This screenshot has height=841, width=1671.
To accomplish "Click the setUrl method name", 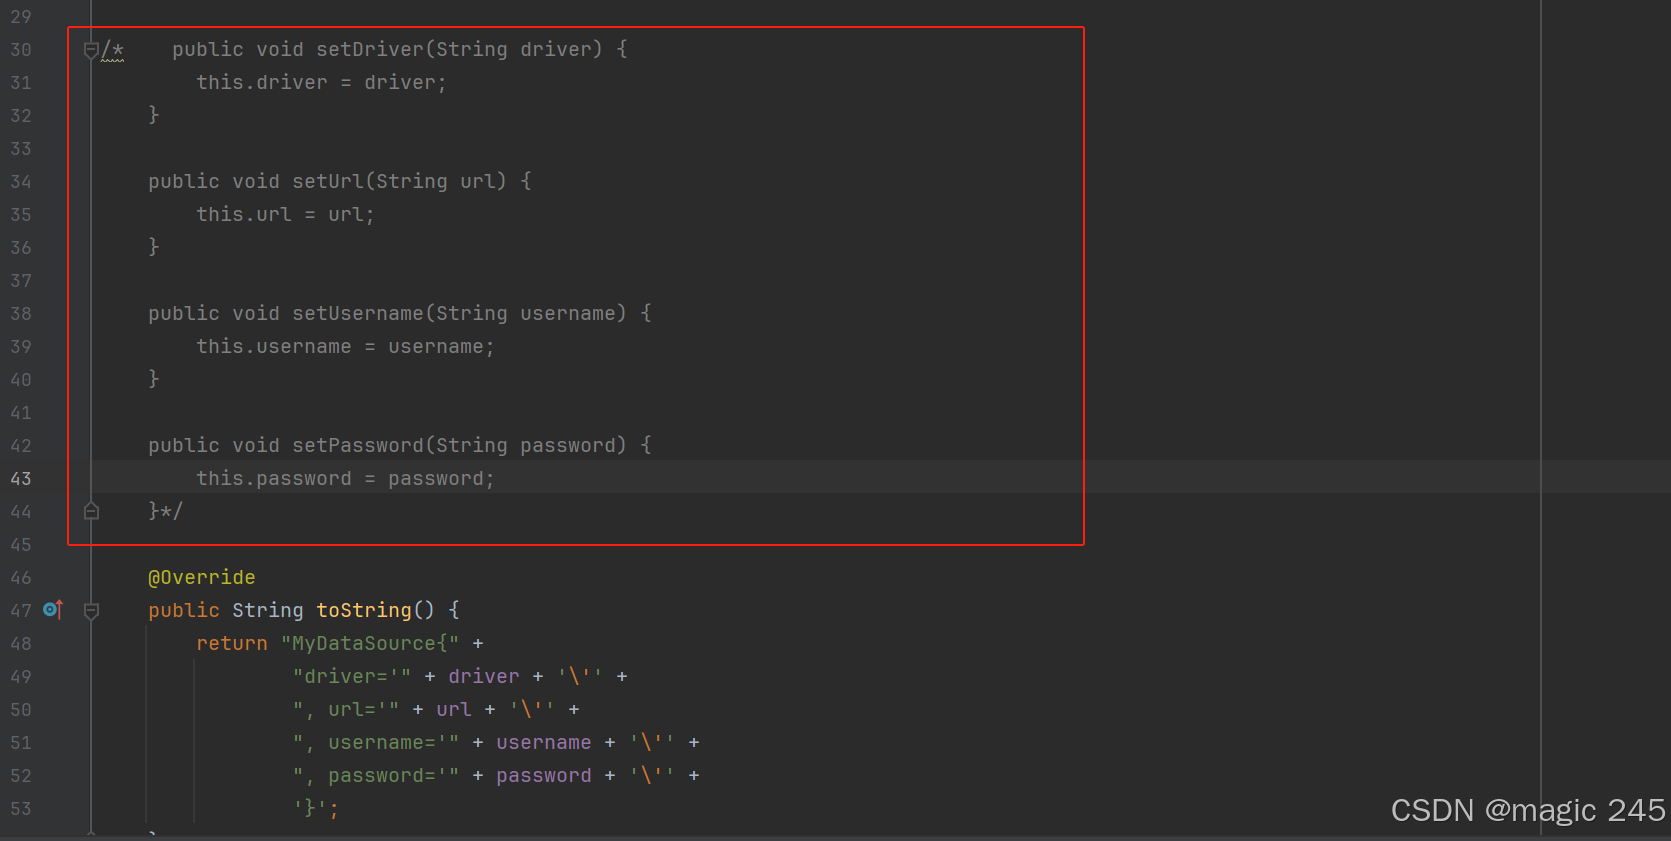I will tap(328, 181).
